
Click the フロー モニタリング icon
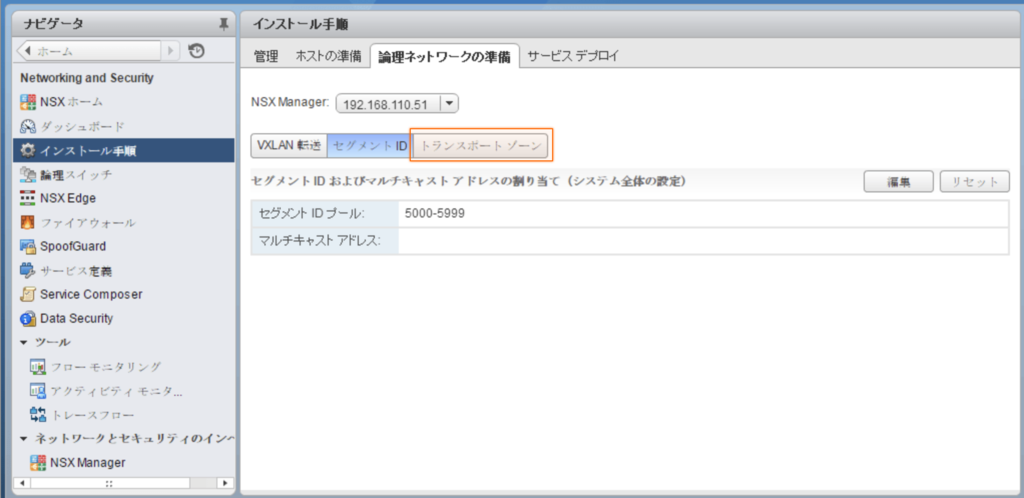38,367
